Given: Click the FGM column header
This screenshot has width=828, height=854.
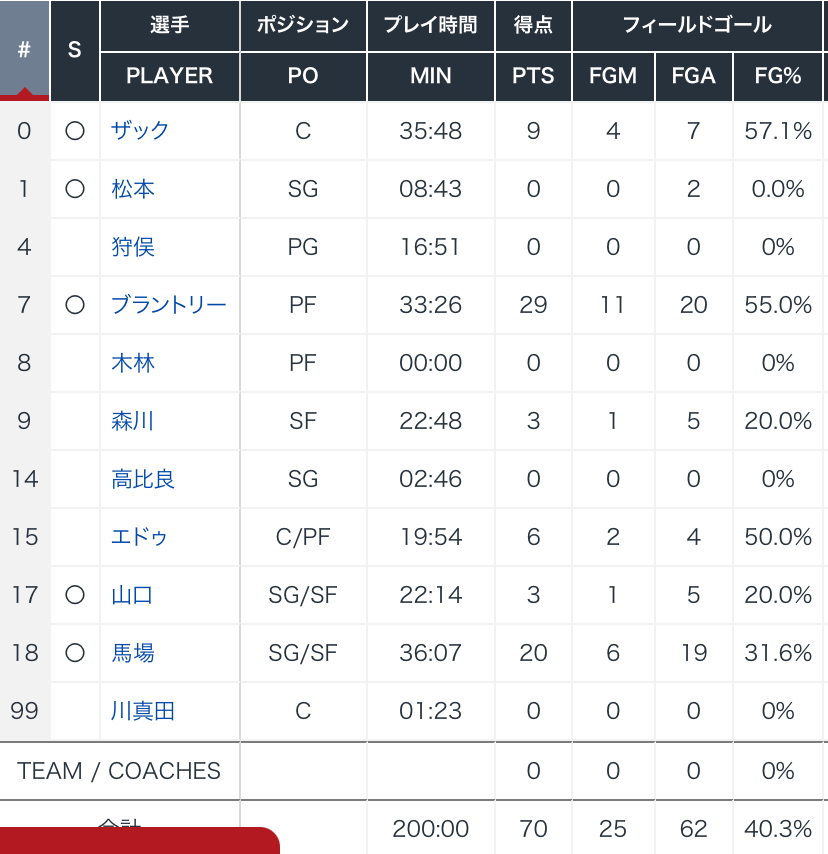Looking at the screenshot, I should pyautogui.click(x=613, y=76).
